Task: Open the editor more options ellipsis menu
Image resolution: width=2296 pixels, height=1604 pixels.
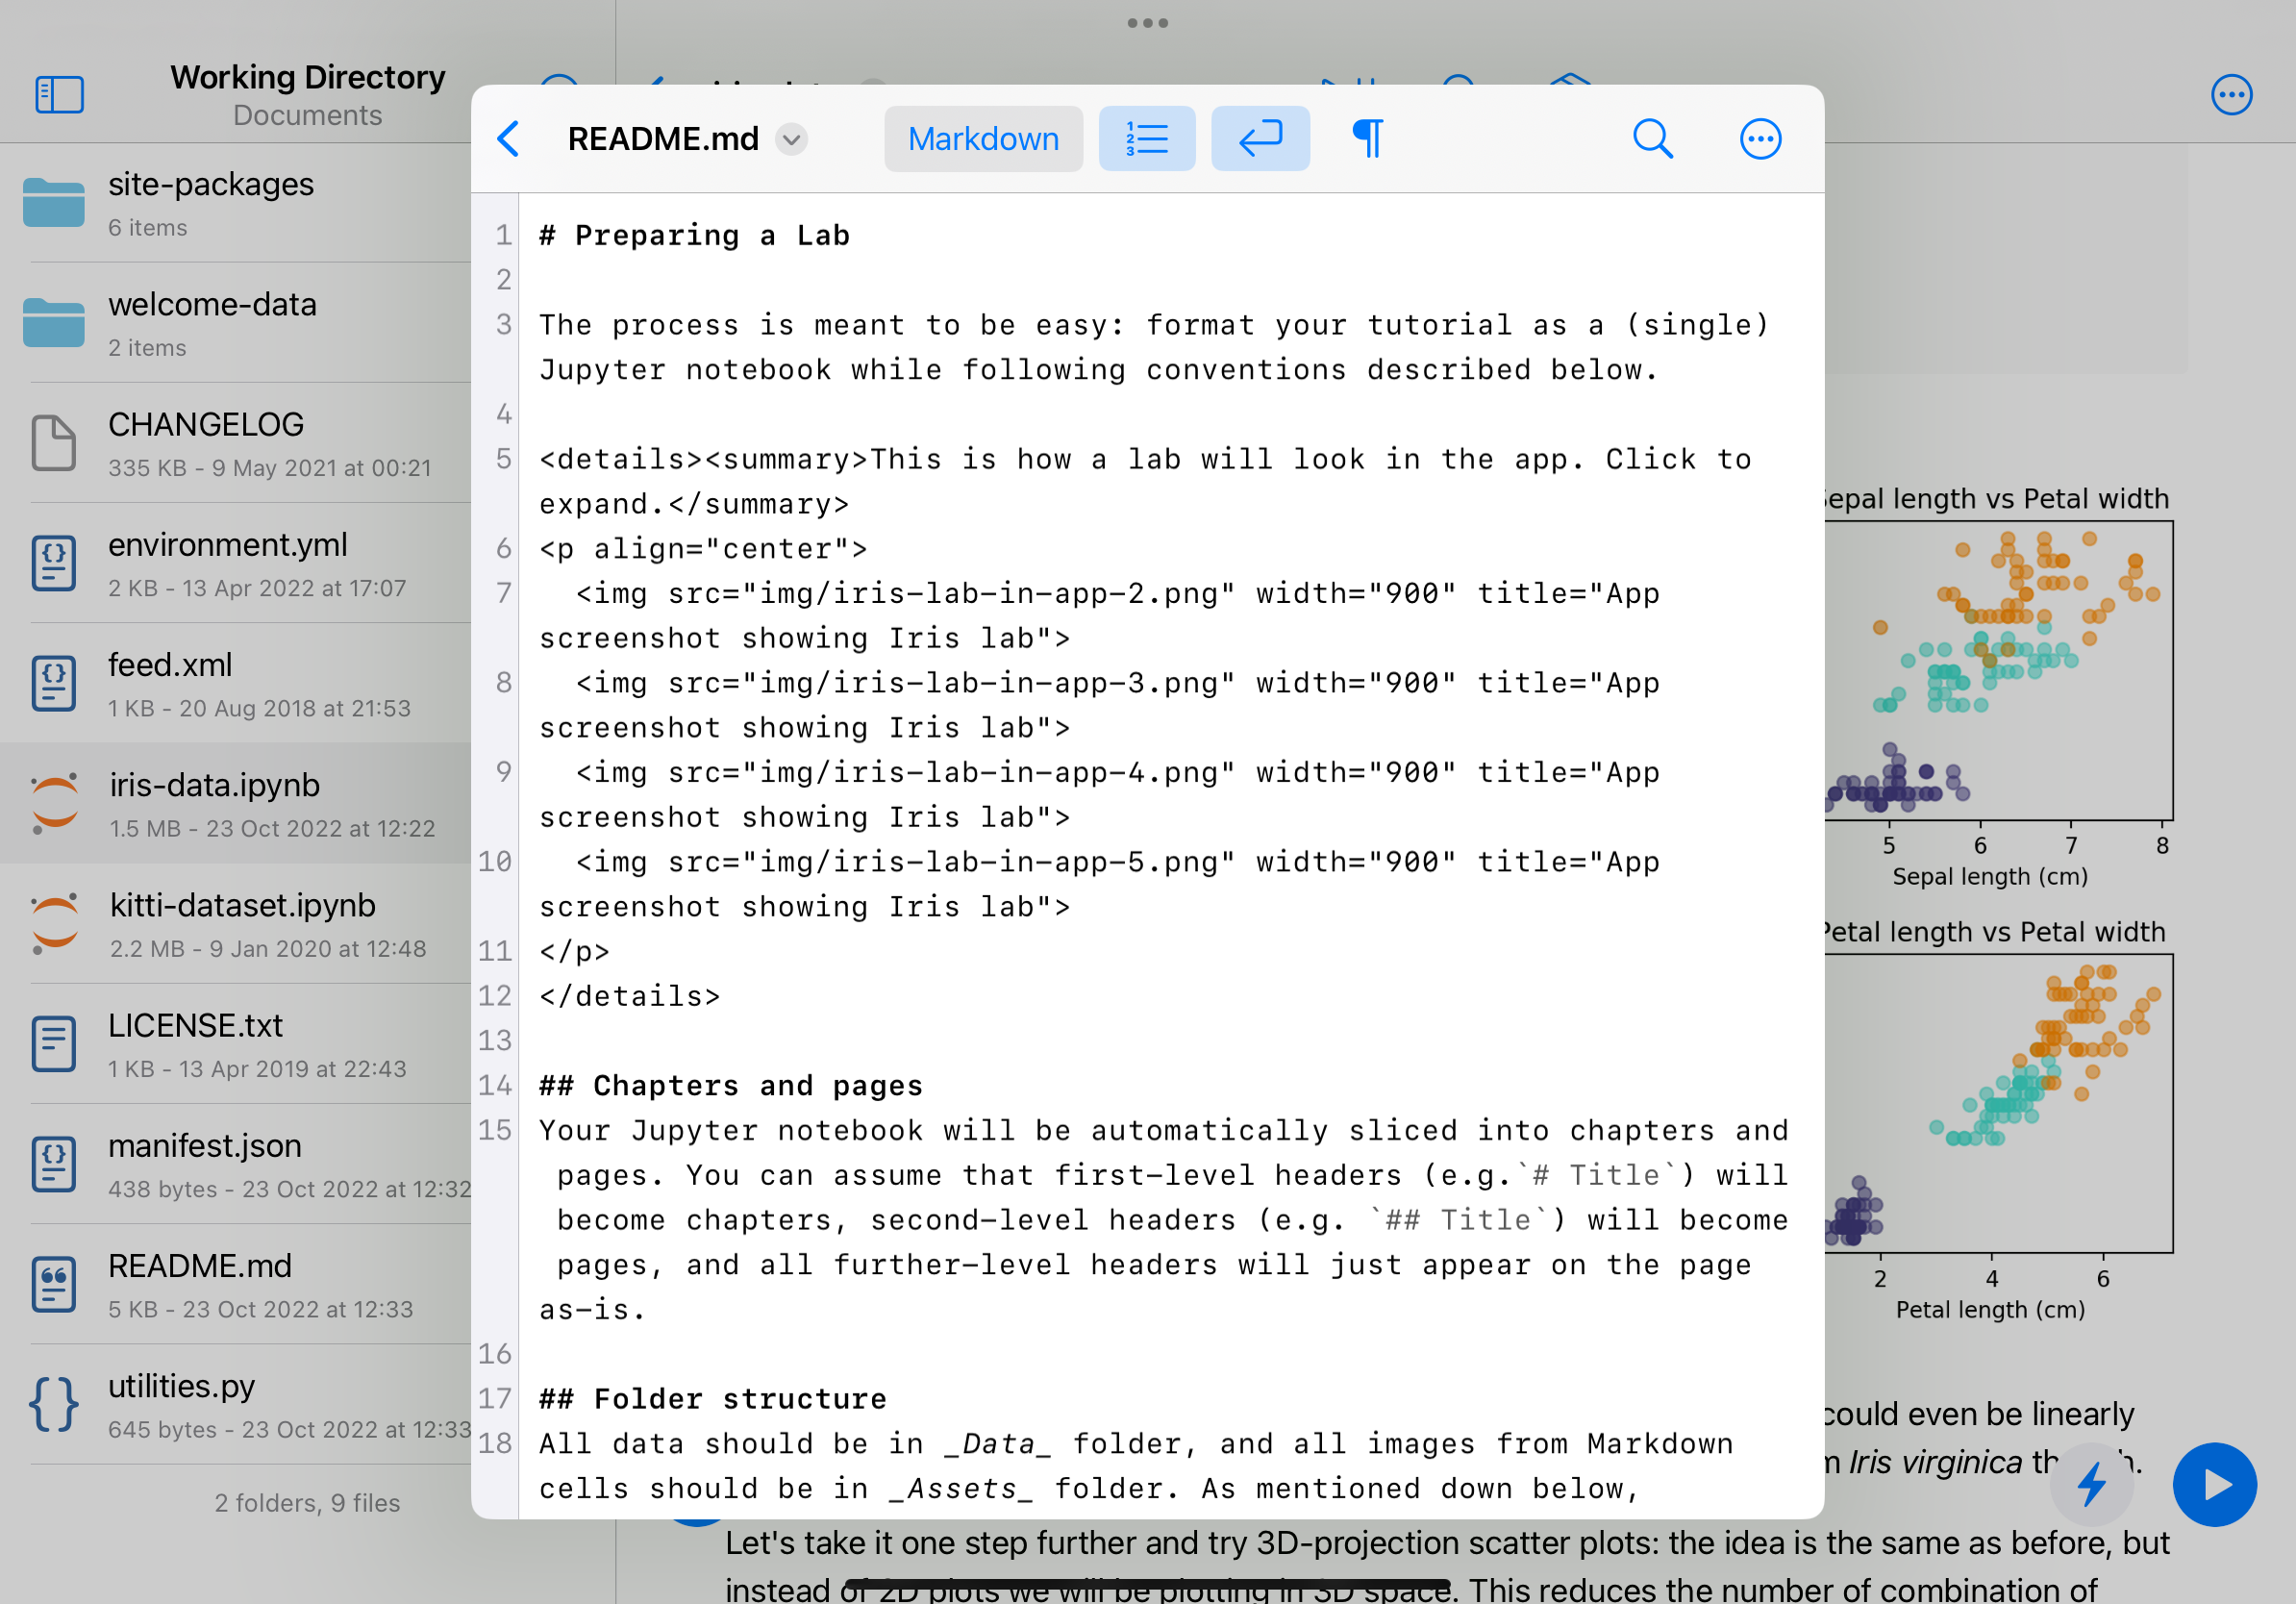Action: 1759,139
